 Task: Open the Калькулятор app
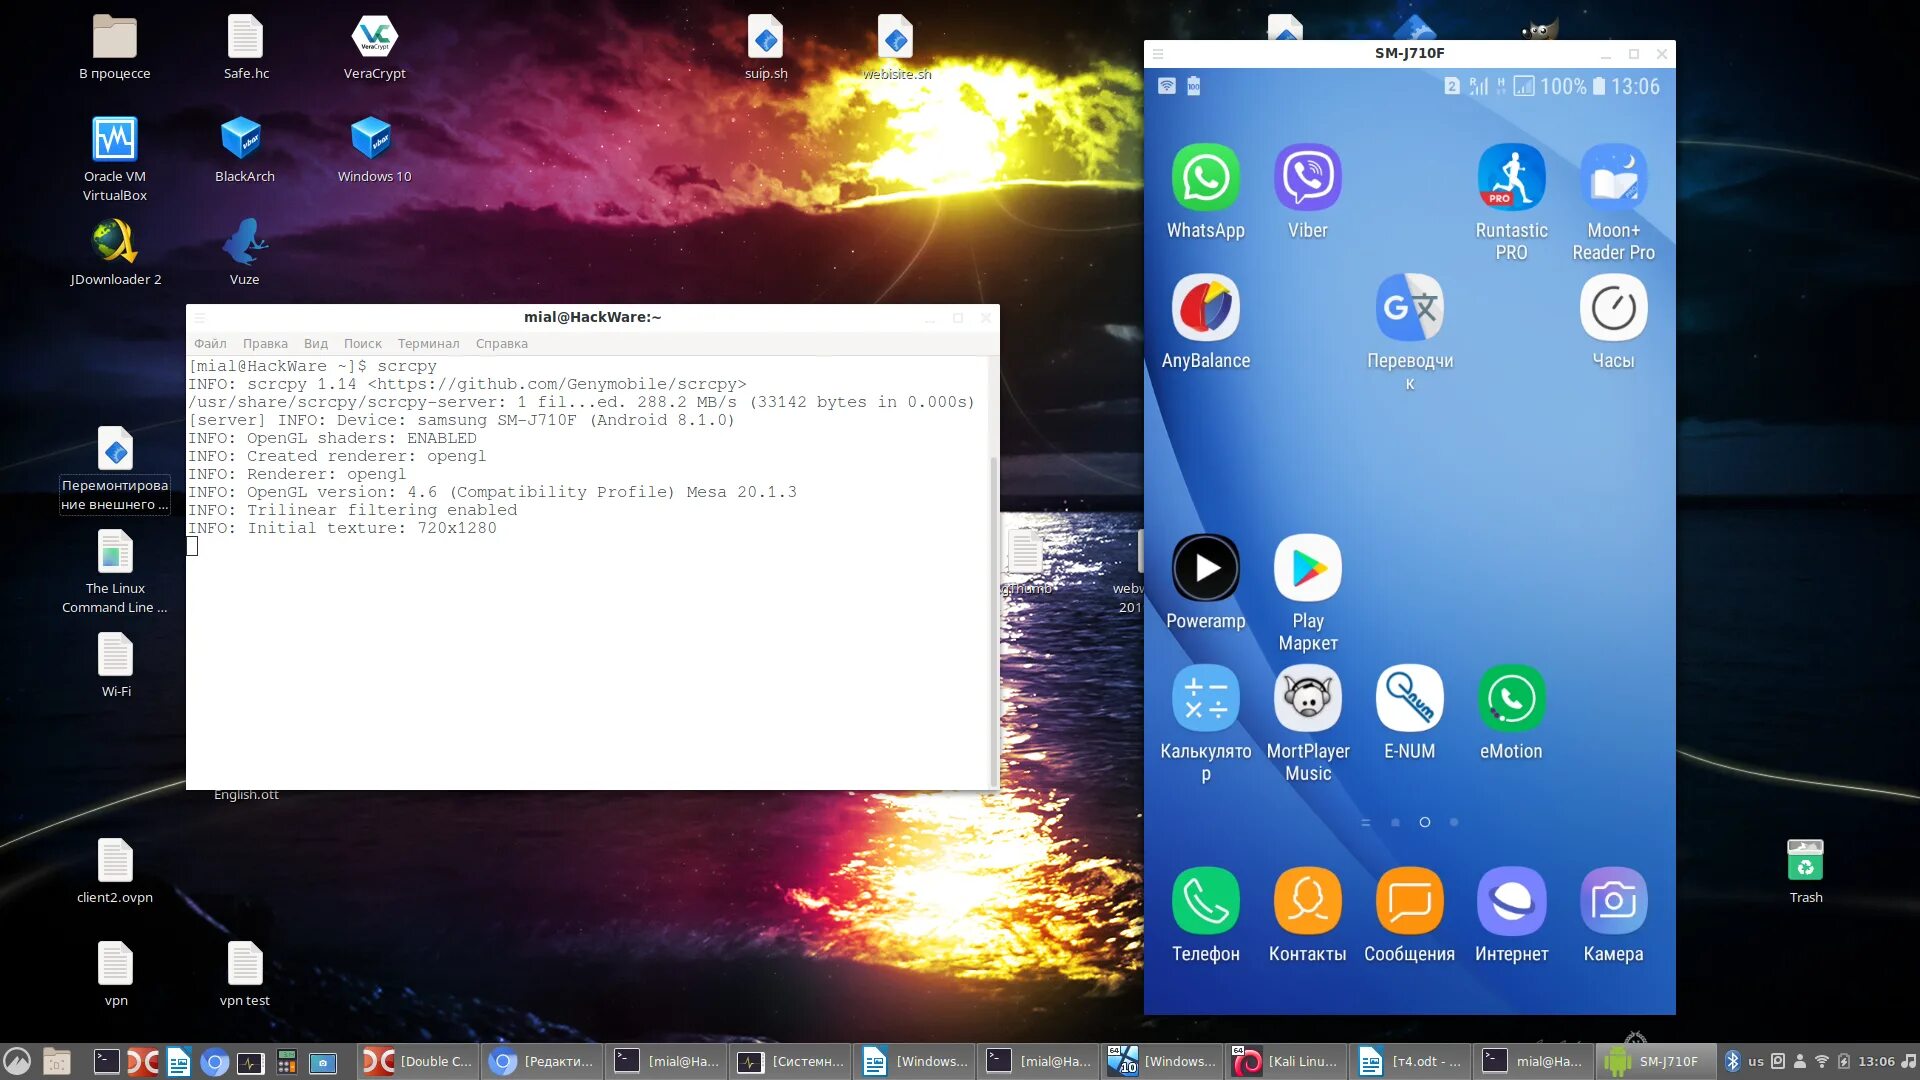[x=1205, y=698]
